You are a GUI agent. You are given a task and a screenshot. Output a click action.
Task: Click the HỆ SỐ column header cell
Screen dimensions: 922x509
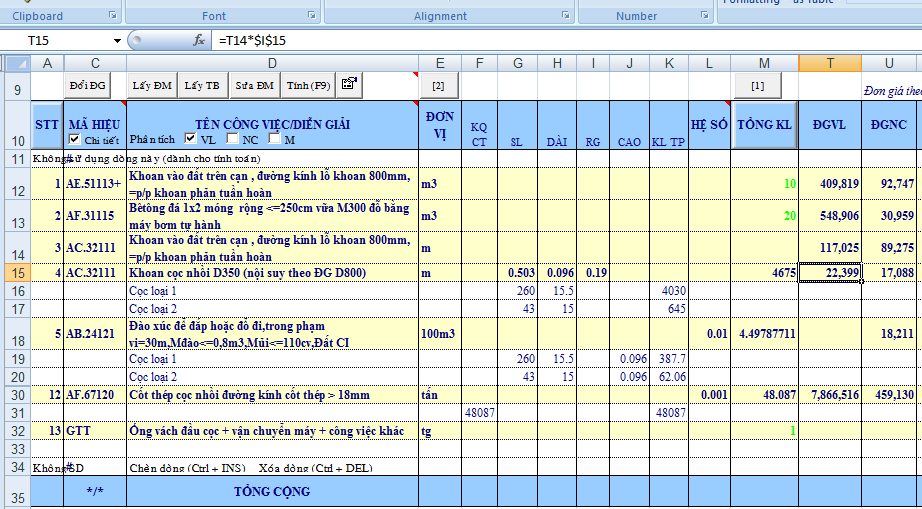click(x=709, y=125)
